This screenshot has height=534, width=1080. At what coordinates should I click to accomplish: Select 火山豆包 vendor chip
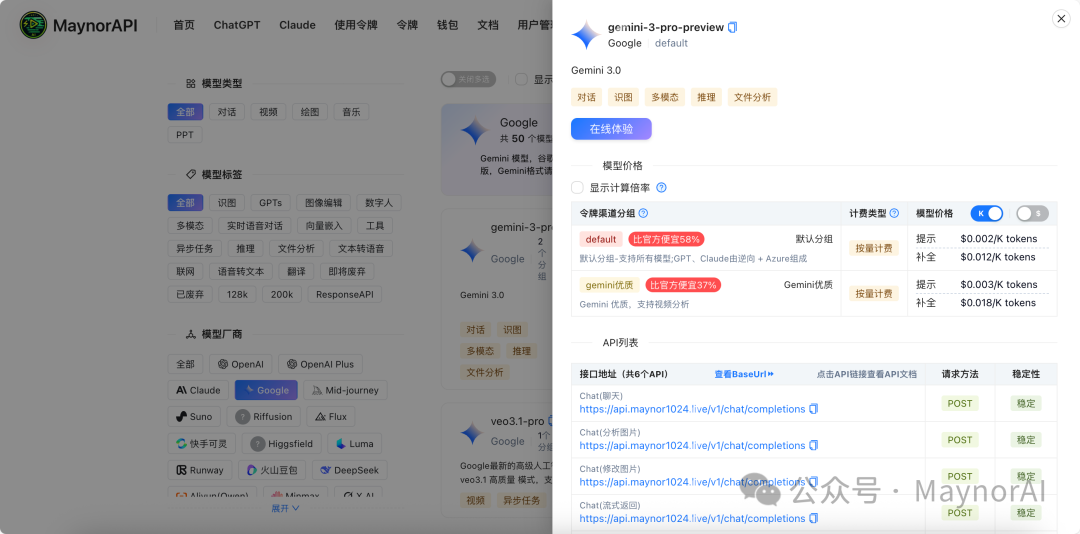(272, 470)
